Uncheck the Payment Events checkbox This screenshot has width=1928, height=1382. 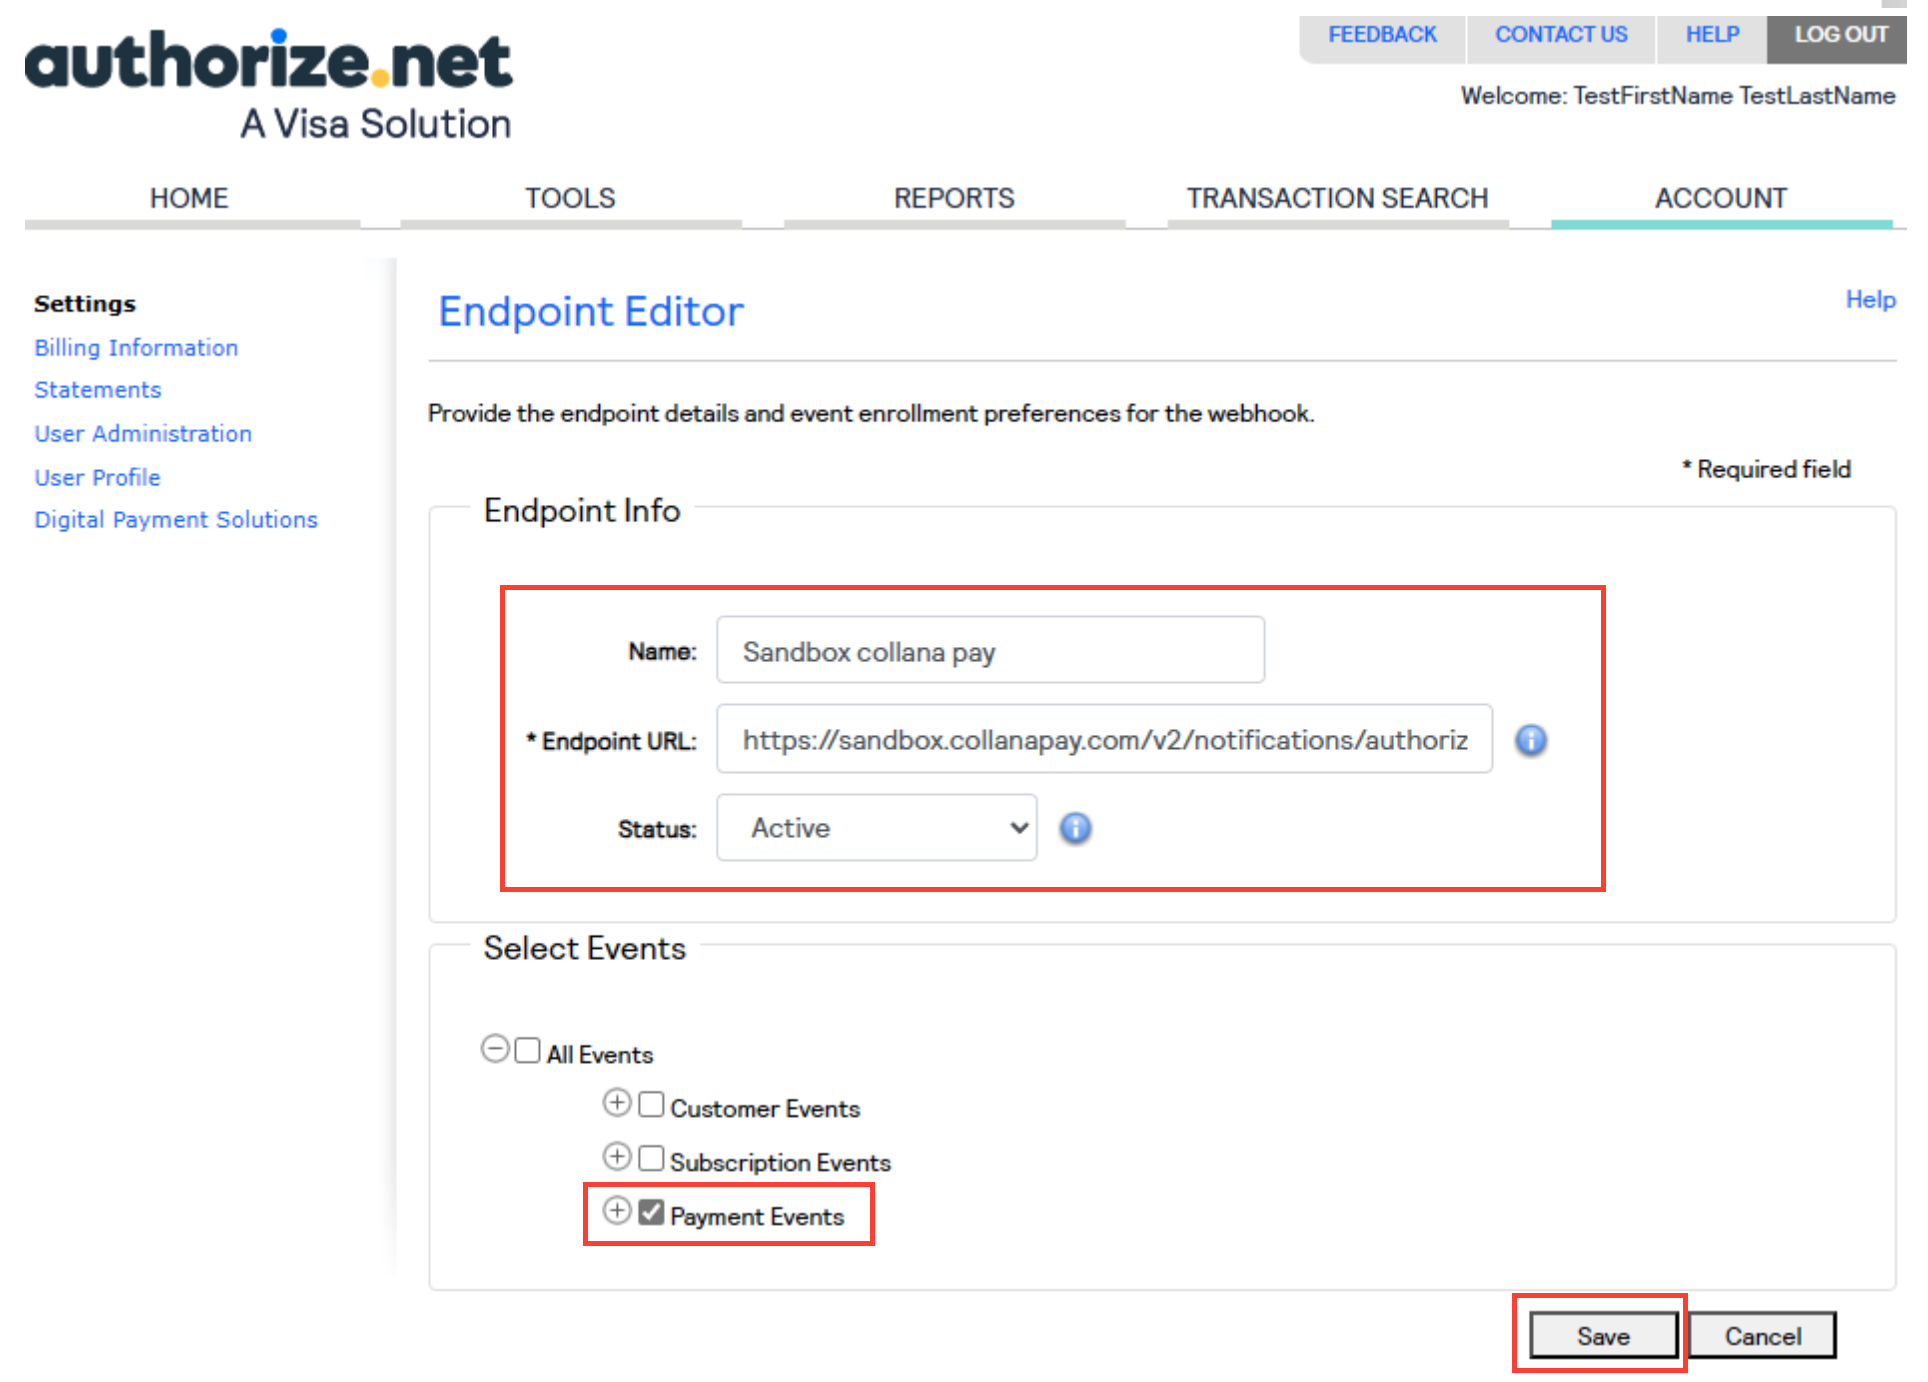click(x=651, y=1212)
